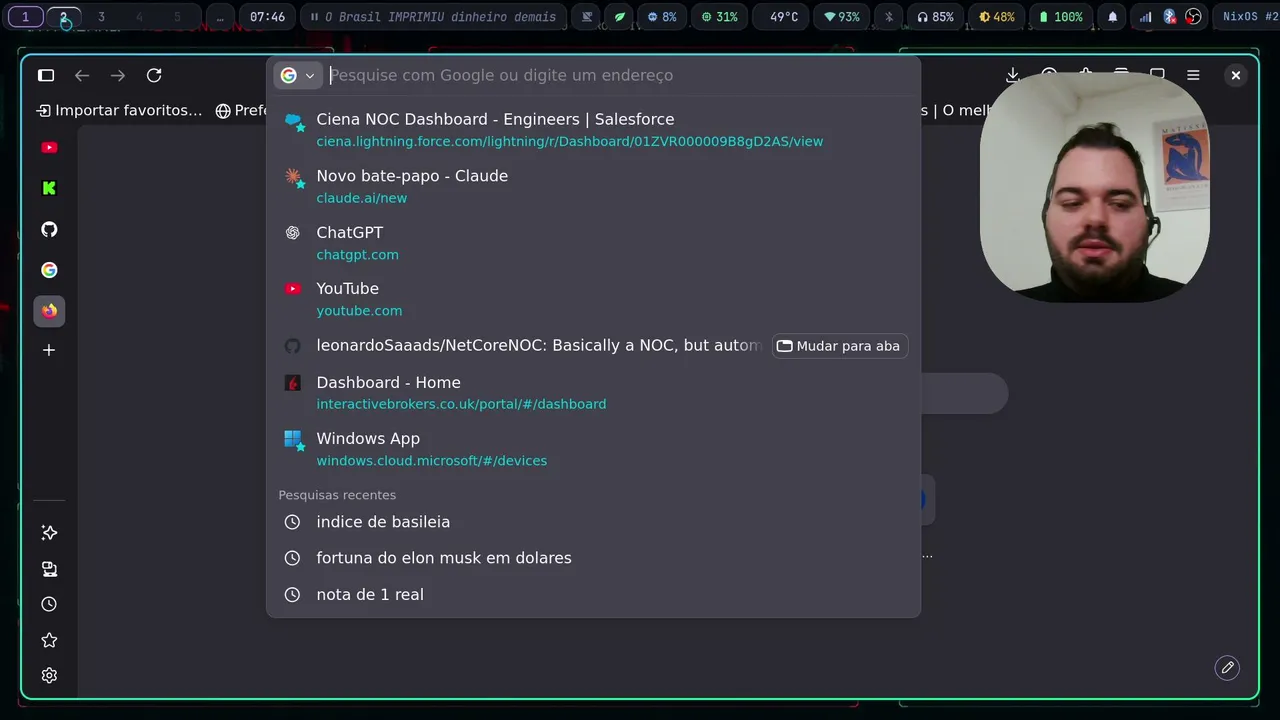
Task: Focus the address bar search field
Action: [x=620, y=75]
